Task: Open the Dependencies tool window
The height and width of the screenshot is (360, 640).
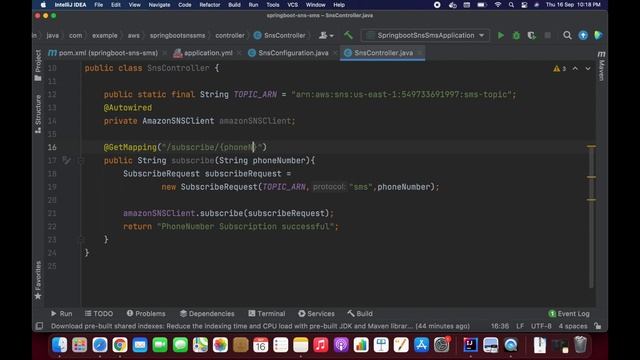Action: [x=207, y=313]
